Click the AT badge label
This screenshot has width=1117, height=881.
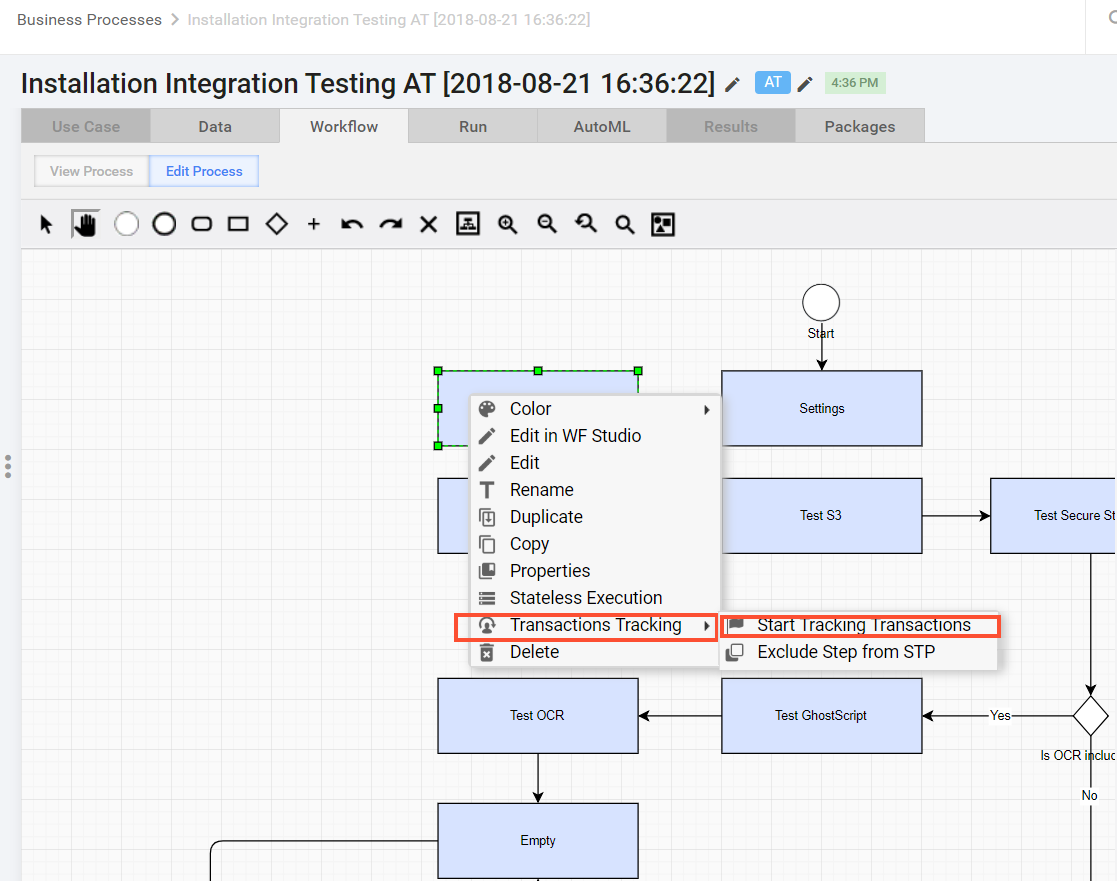click(x=773, y=83)
